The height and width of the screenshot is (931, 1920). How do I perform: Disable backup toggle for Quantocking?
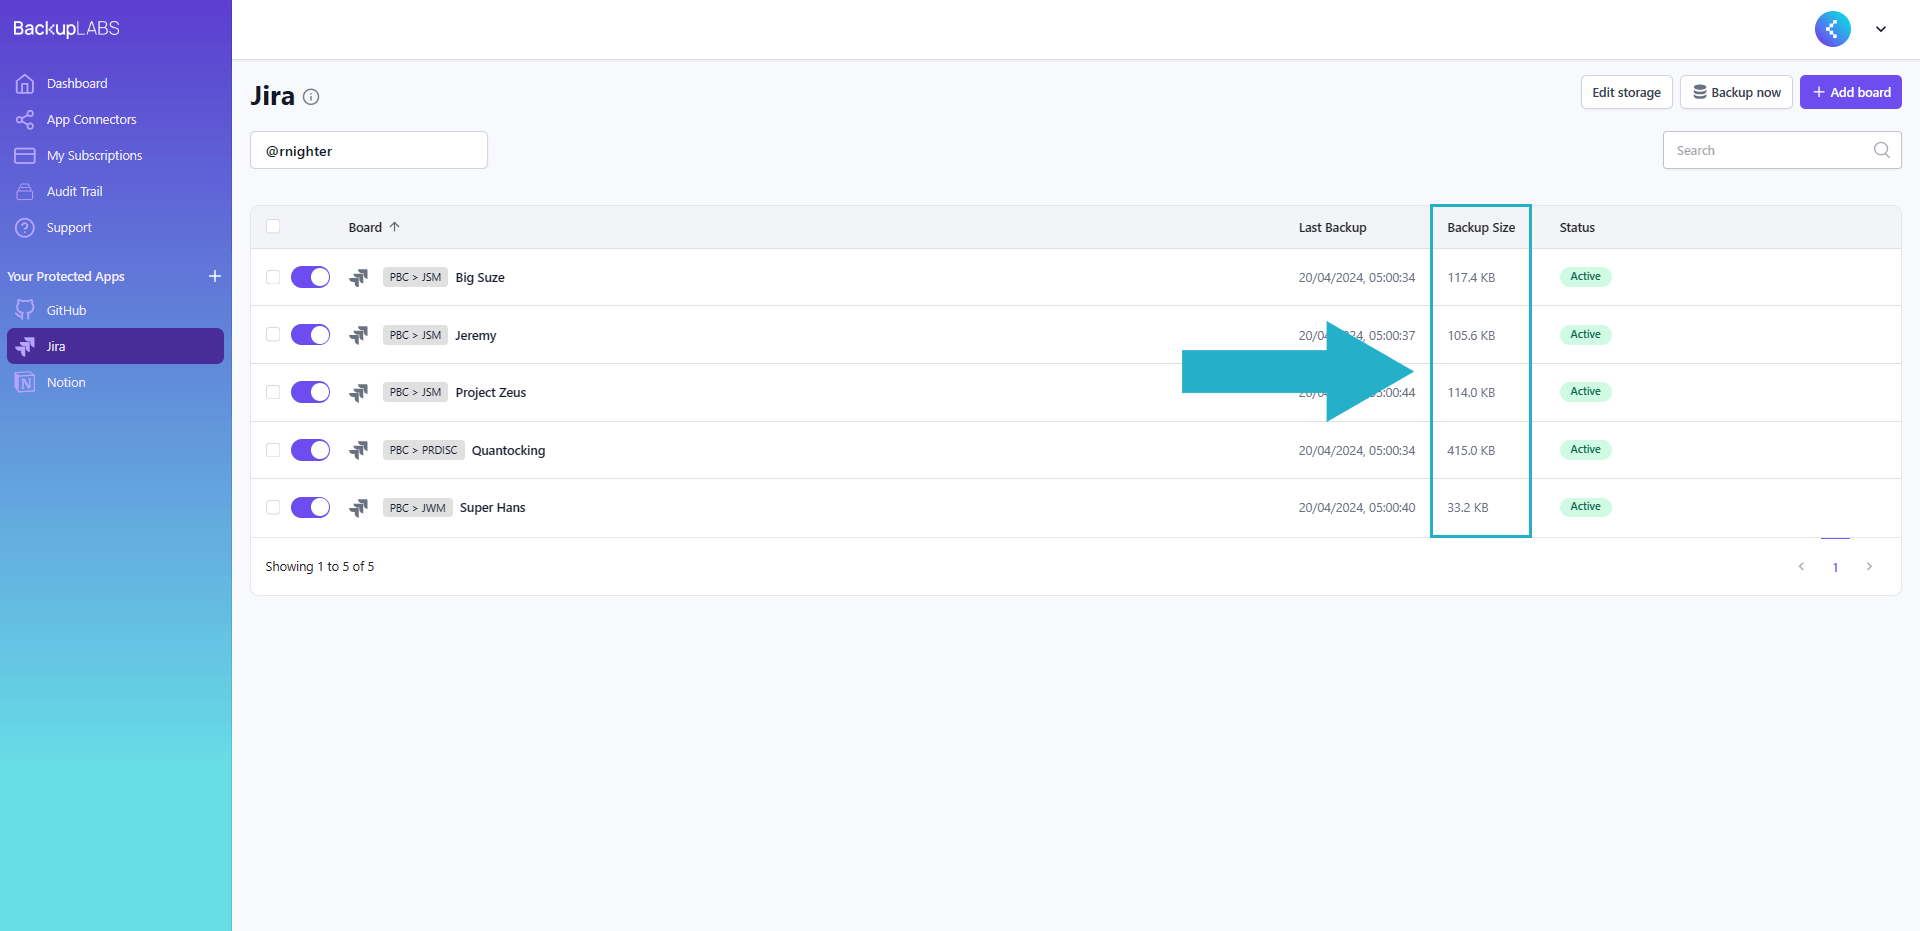point(310,450)
